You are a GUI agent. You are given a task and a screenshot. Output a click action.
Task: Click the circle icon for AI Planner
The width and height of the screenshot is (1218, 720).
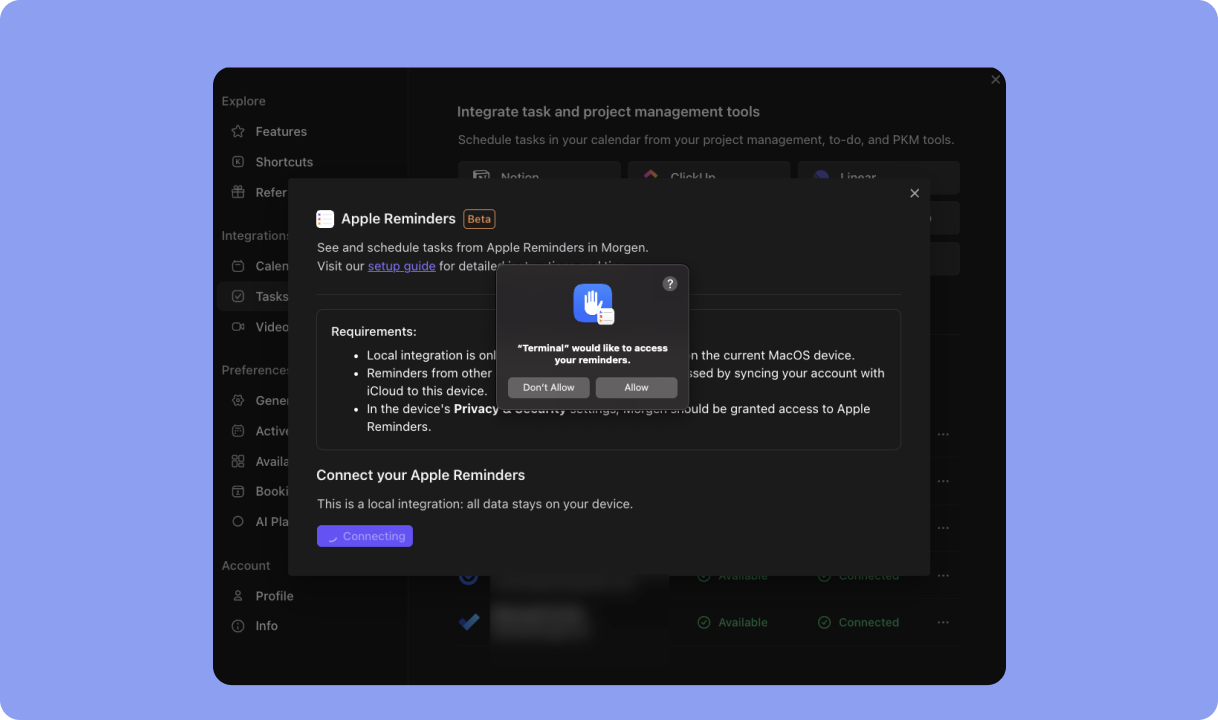point(238,521)
